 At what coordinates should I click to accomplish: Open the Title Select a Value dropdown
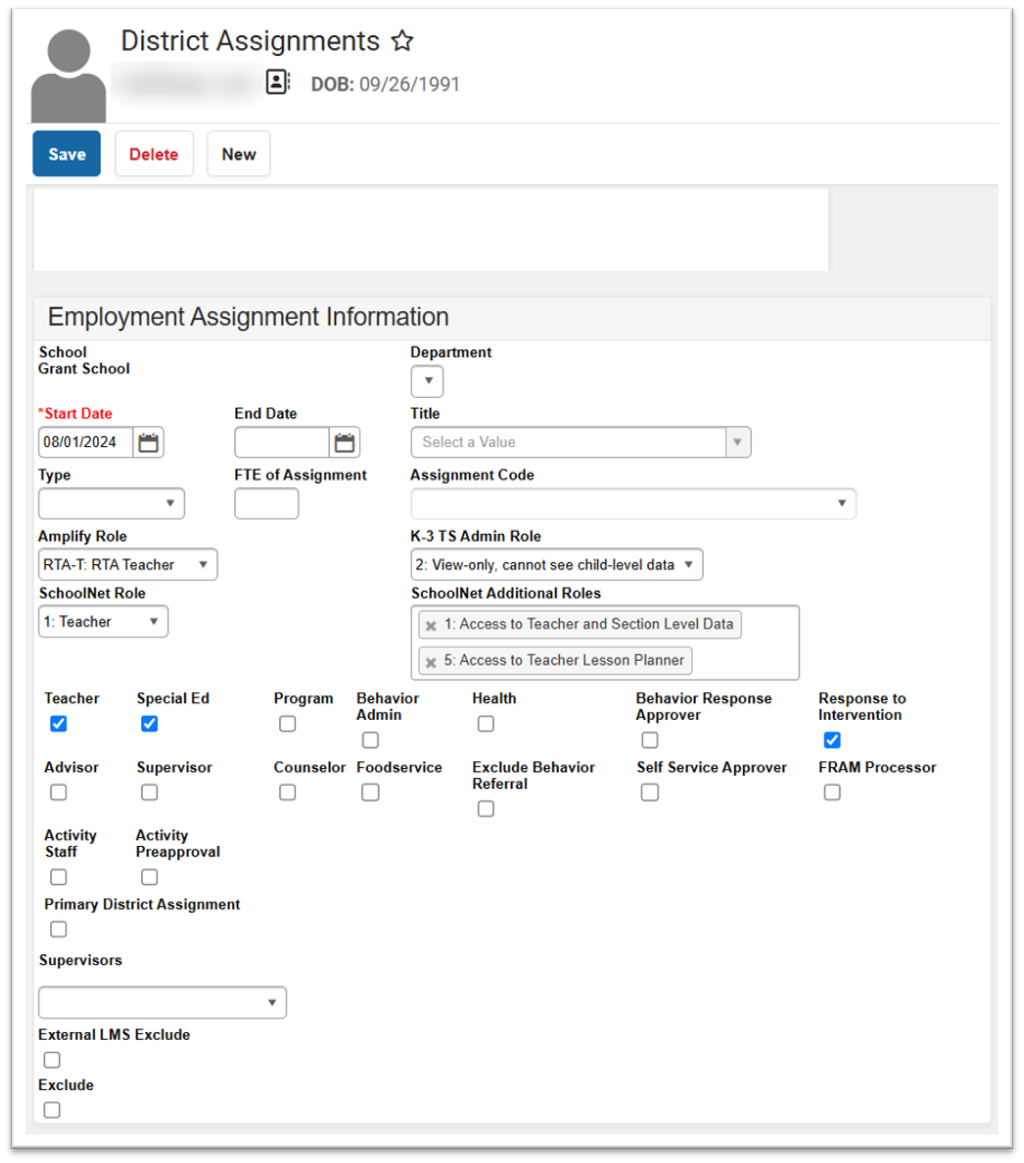(581, 442)
